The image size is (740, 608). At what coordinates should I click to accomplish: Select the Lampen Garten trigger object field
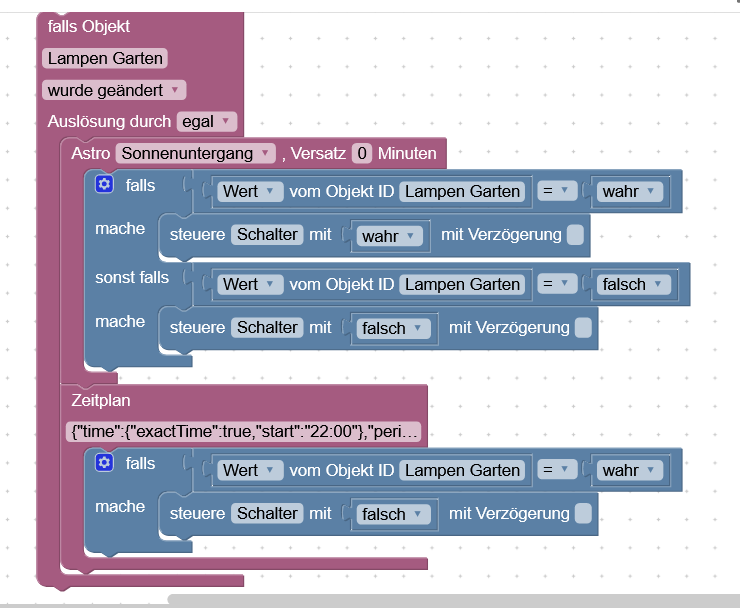(105, 58)
